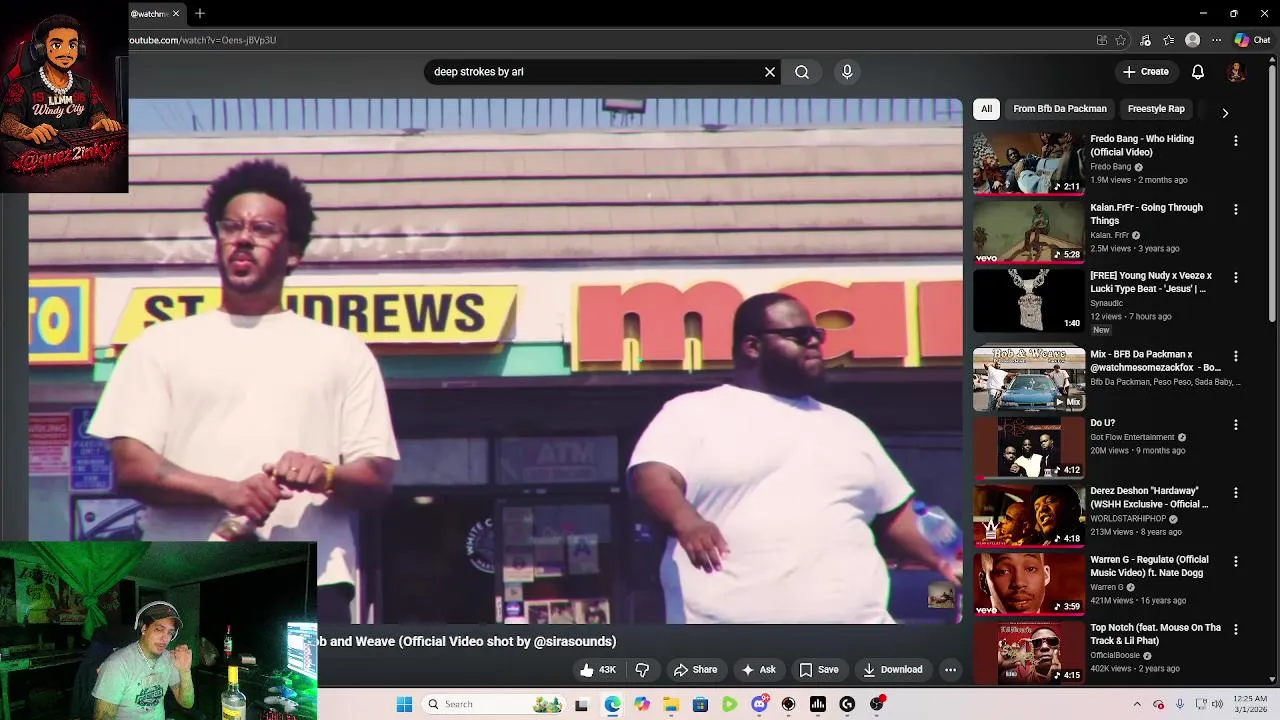Select the All filter chip
Screen dimensions: 1280x720
click(986, 109)
